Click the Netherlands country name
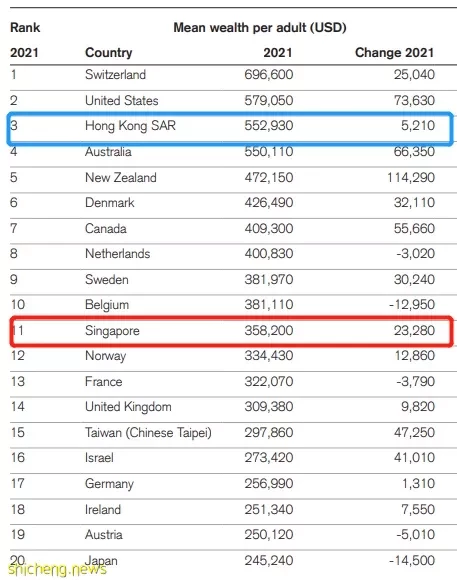457x580 pixels. pyautogui.click(x=118, y=254)
